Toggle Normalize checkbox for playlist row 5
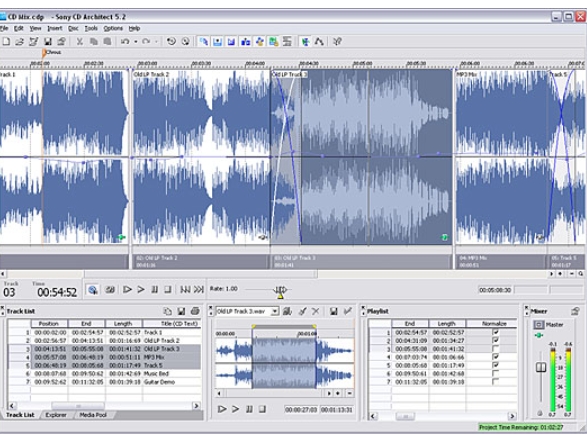Image resolution: width=587 pixels, height=435 pixels. [x=496, y=365]
